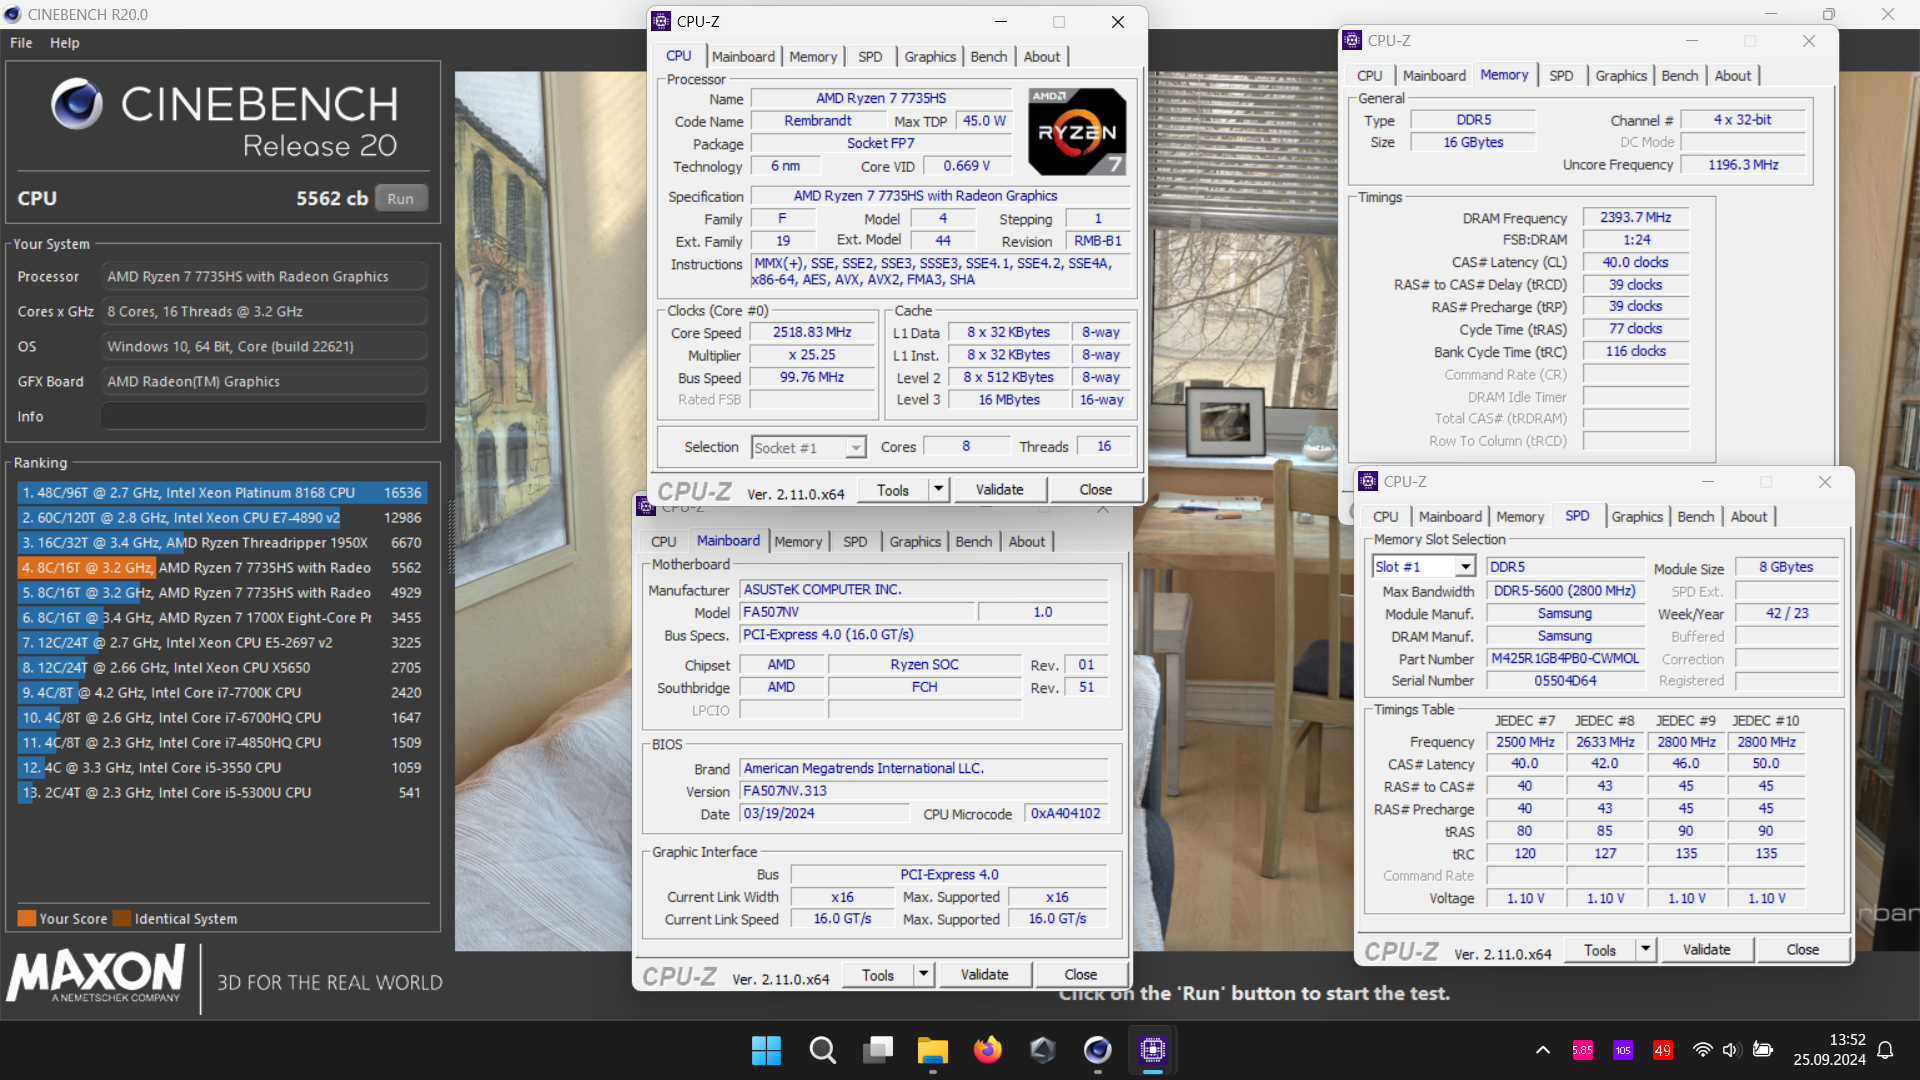Click Tools button in Mainboard window

point(878,974)
